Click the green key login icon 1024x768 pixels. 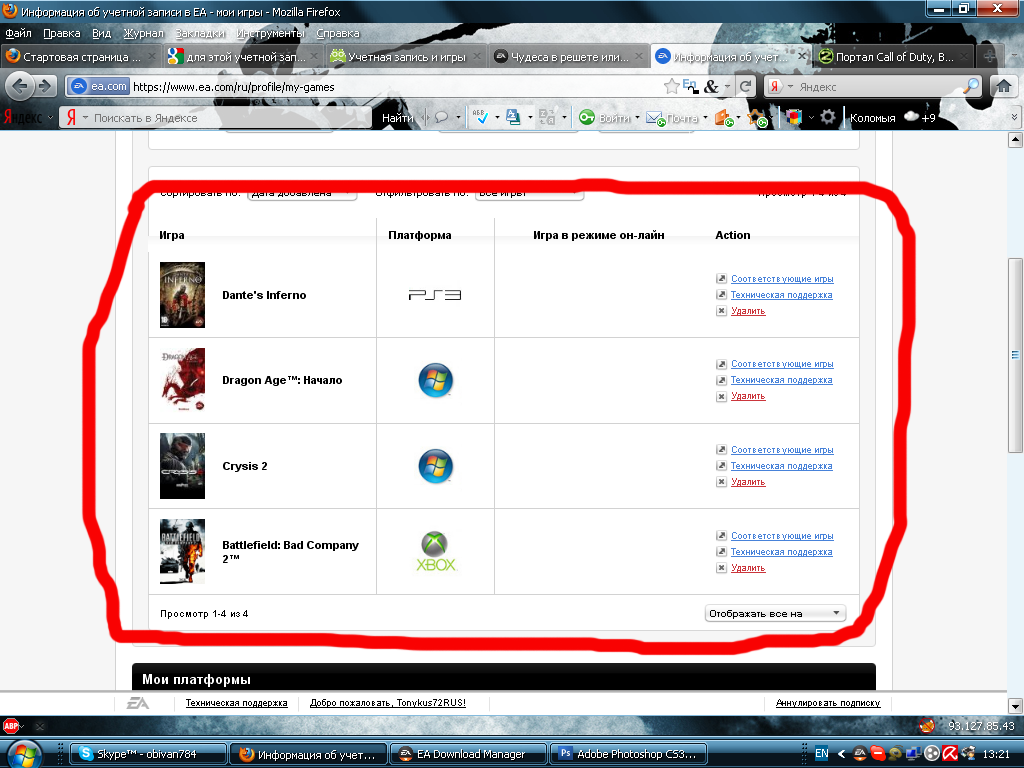pyautogui.click(x=586, y=118)
